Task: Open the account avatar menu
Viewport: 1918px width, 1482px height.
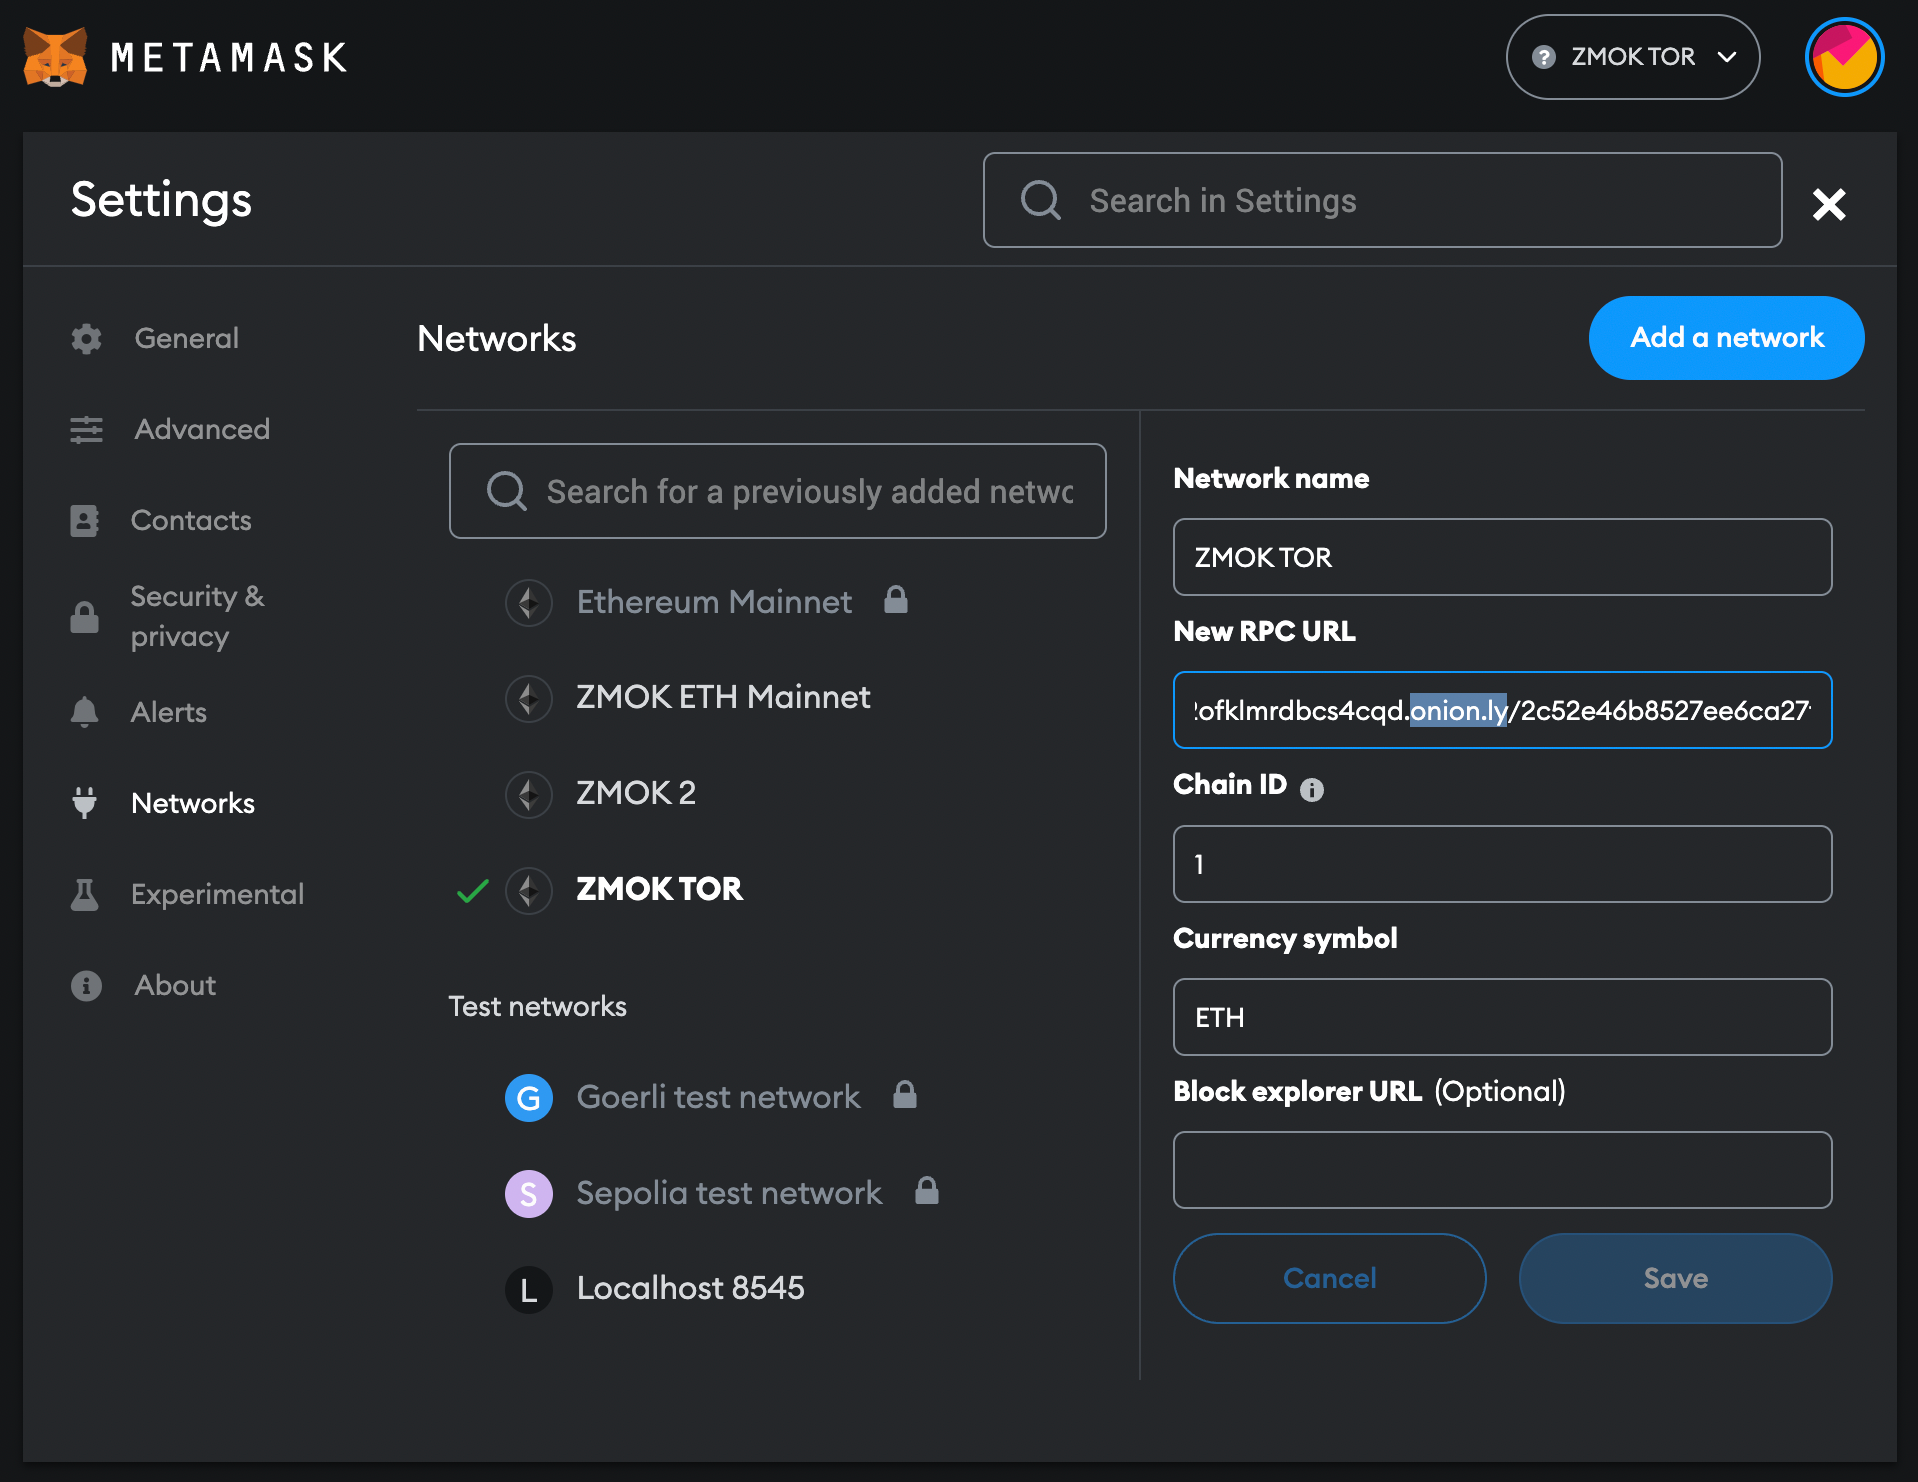Action: pos(1844,57)
